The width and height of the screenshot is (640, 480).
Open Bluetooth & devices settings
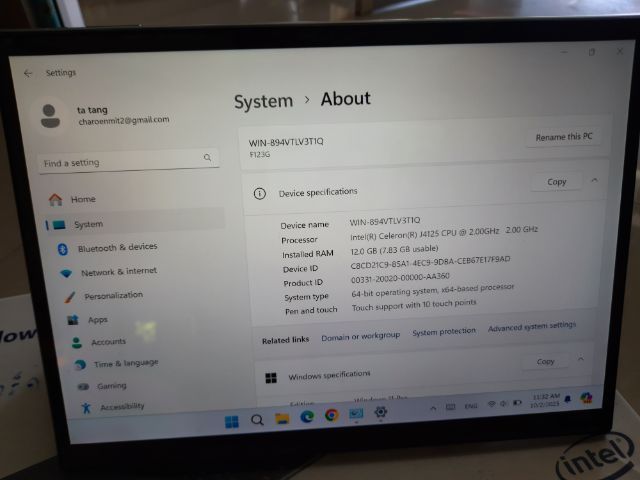coord(116,247)
